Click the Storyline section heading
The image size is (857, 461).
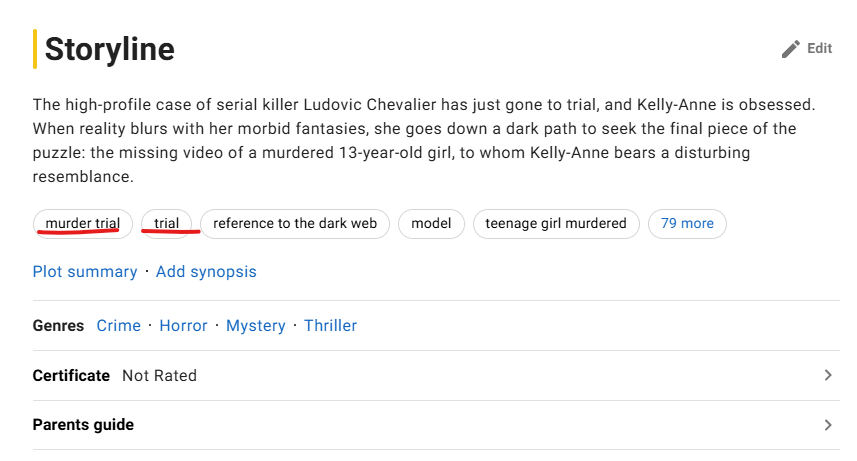pyautogui.click(x=109, y=49)
